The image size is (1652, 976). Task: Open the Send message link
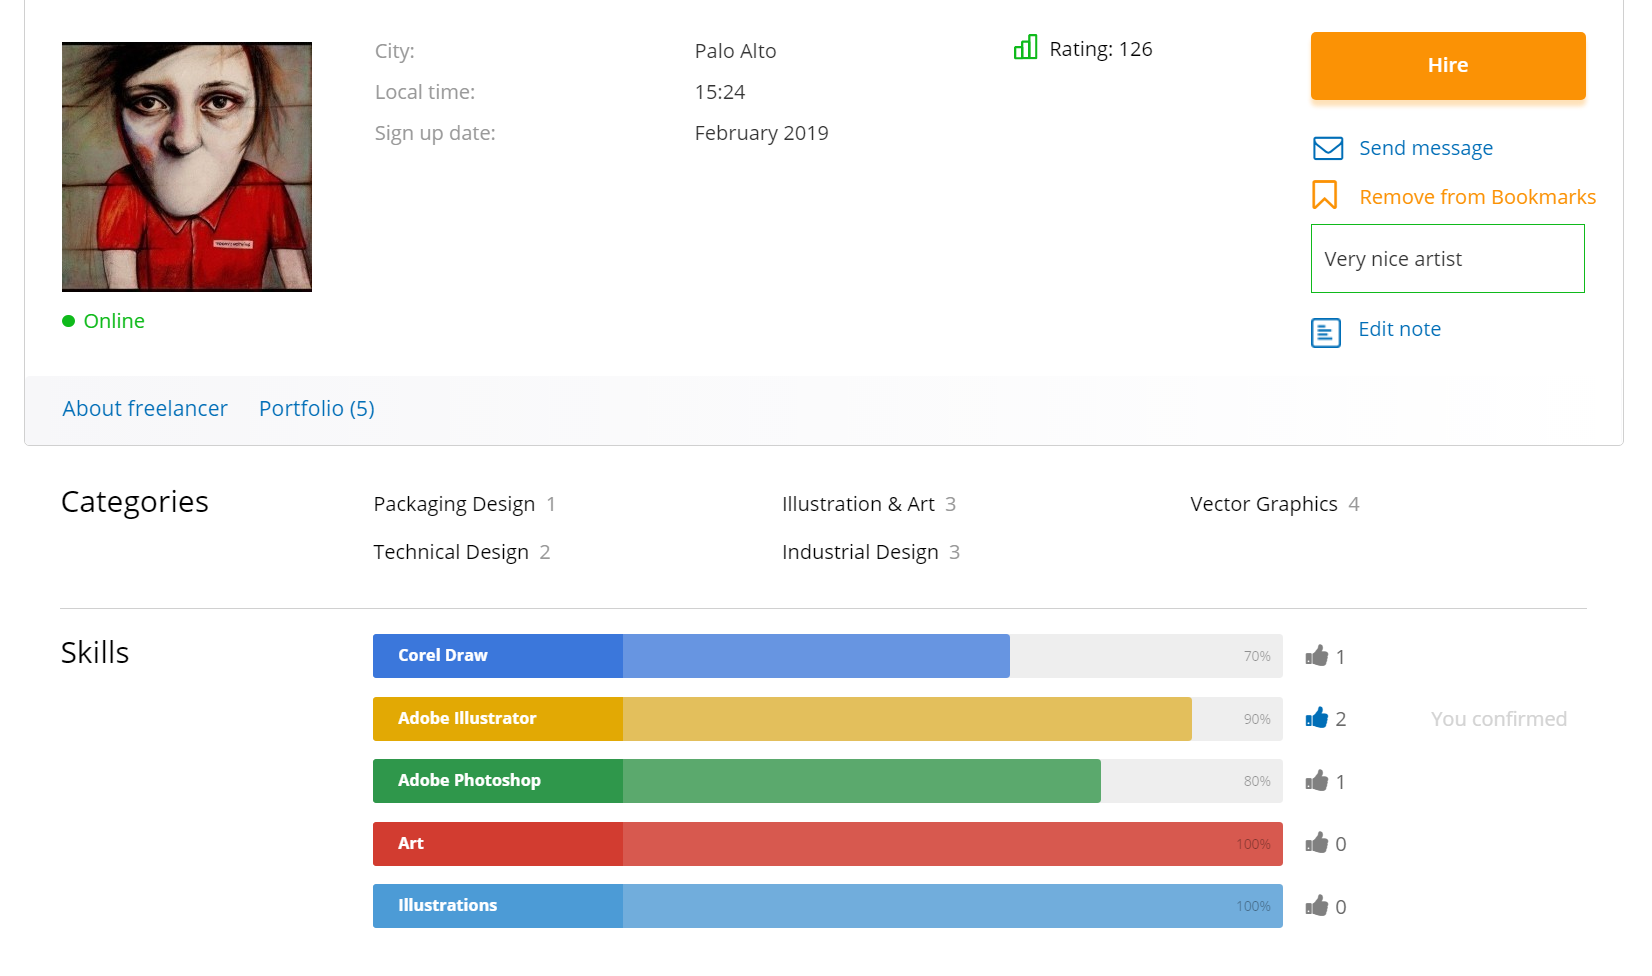pos(1425,148)
